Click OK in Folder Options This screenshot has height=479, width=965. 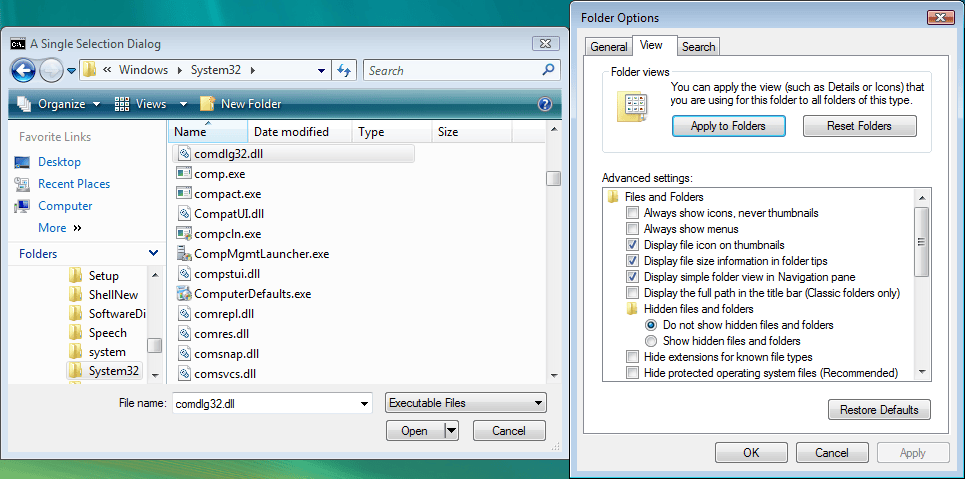point(751,453)
